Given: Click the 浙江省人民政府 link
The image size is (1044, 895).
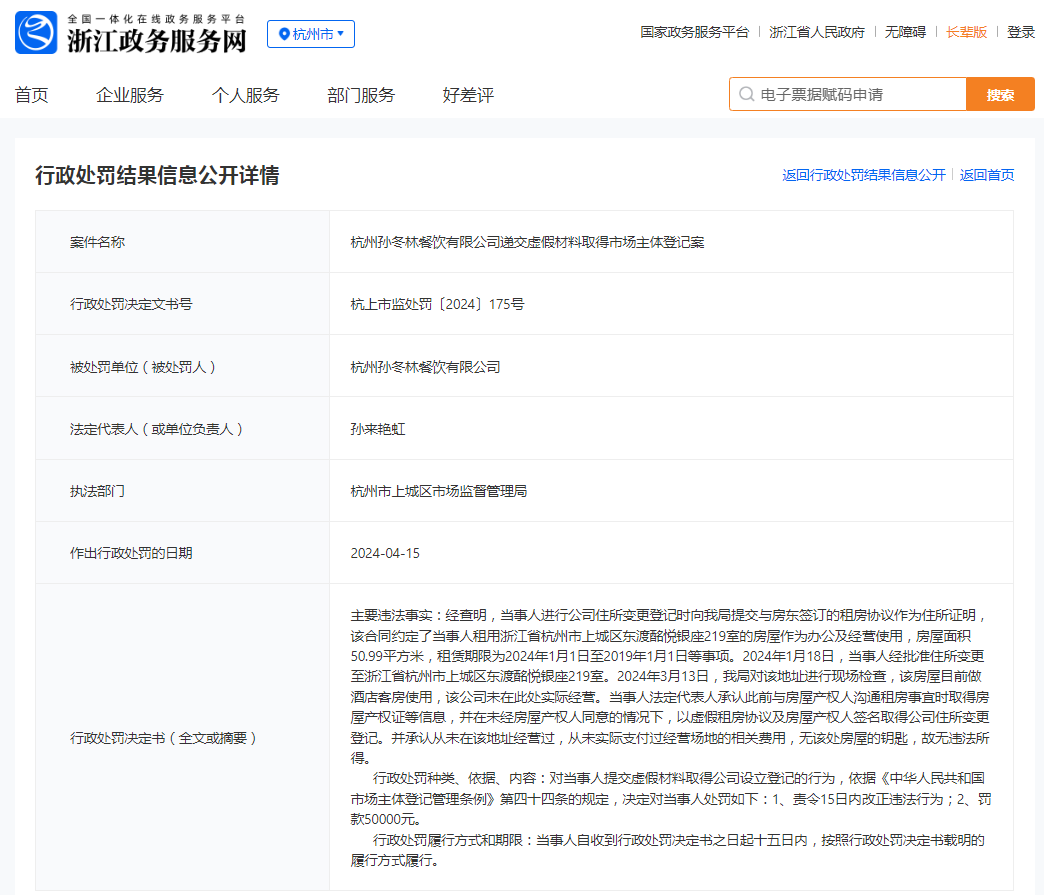Looking at the screenshot, I should point(817,32).
